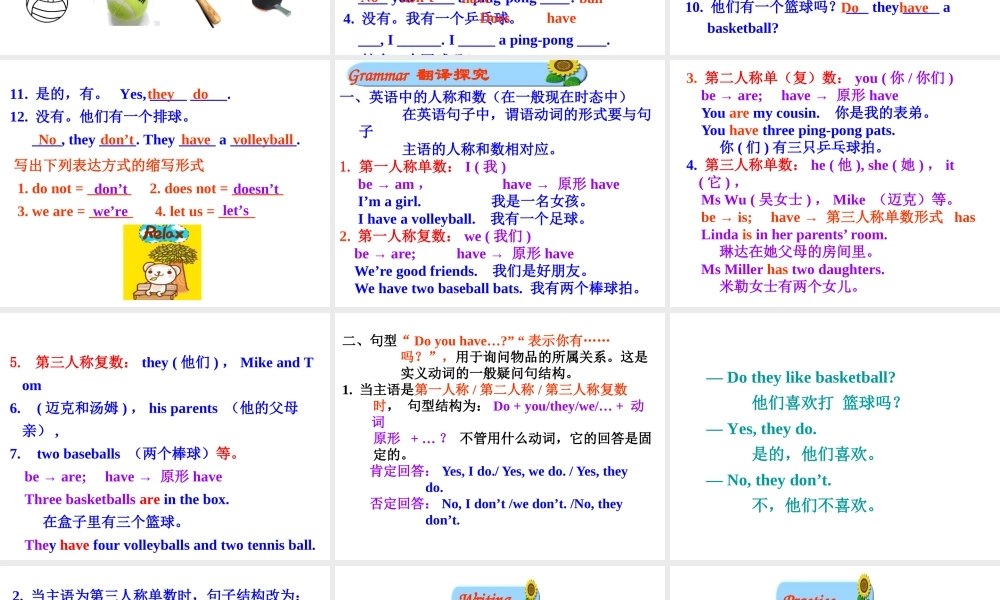
Task: Click the line 'I have a volleyball.'
Action: tap(416, 219)
